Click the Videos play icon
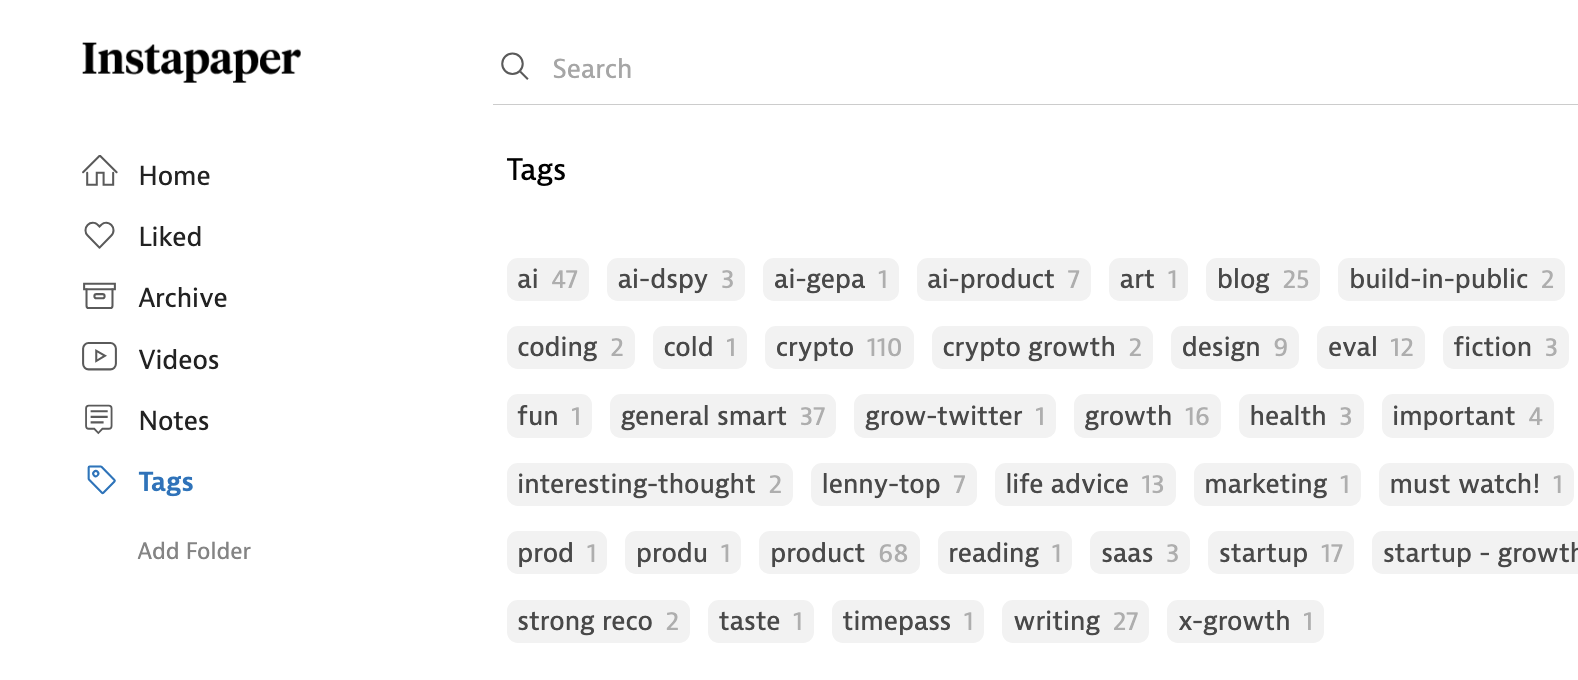 pyautogui.click(x=100, y=357)
